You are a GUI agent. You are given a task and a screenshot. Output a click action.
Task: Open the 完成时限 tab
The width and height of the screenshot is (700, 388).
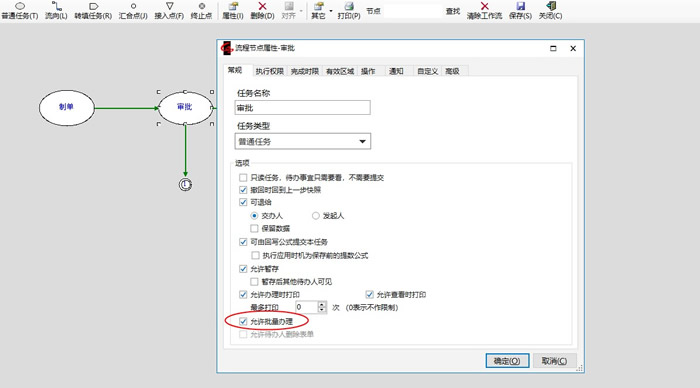pos(304,71)
